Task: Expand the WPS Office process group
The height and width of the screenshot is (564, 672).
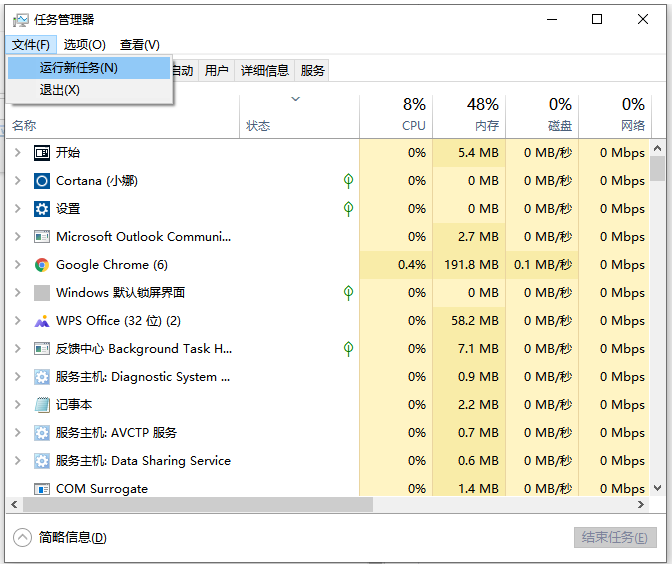Action: pos(17,321)
